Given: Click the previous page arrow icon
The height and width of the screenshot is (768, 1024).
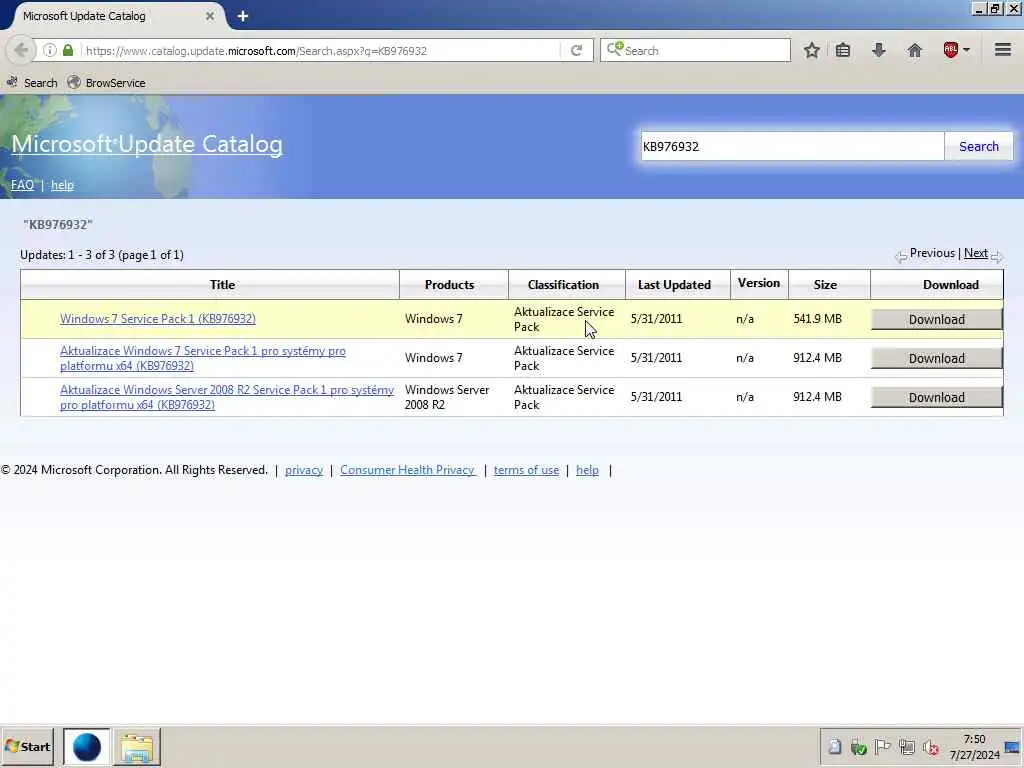Looking at the screenshot, I should pyautogui.click(x=901, y=257).
